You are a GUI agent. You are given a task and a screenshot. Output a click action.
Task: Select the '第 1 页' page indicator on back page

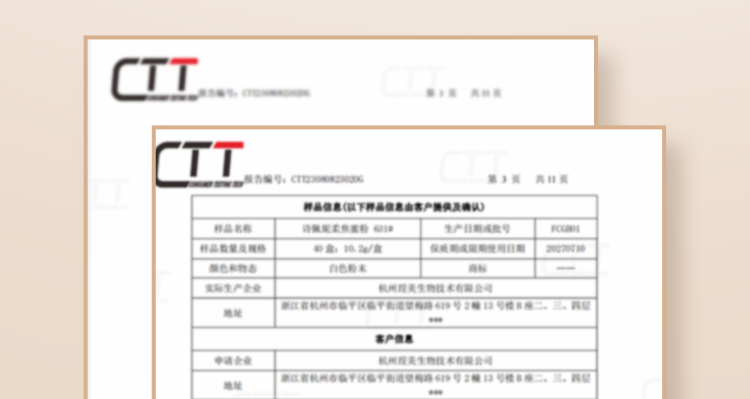click(x=441, y=93)
